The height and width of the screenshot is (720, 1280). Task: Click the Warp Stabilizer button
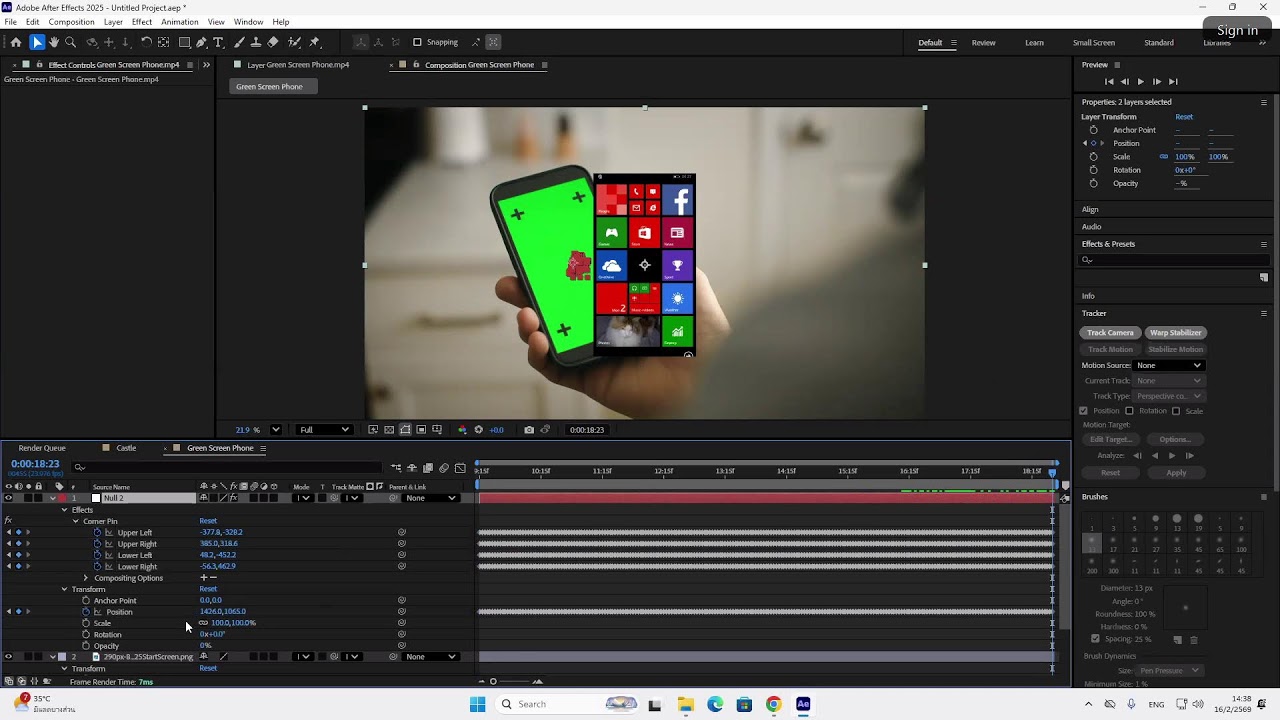pos(1175,332)
